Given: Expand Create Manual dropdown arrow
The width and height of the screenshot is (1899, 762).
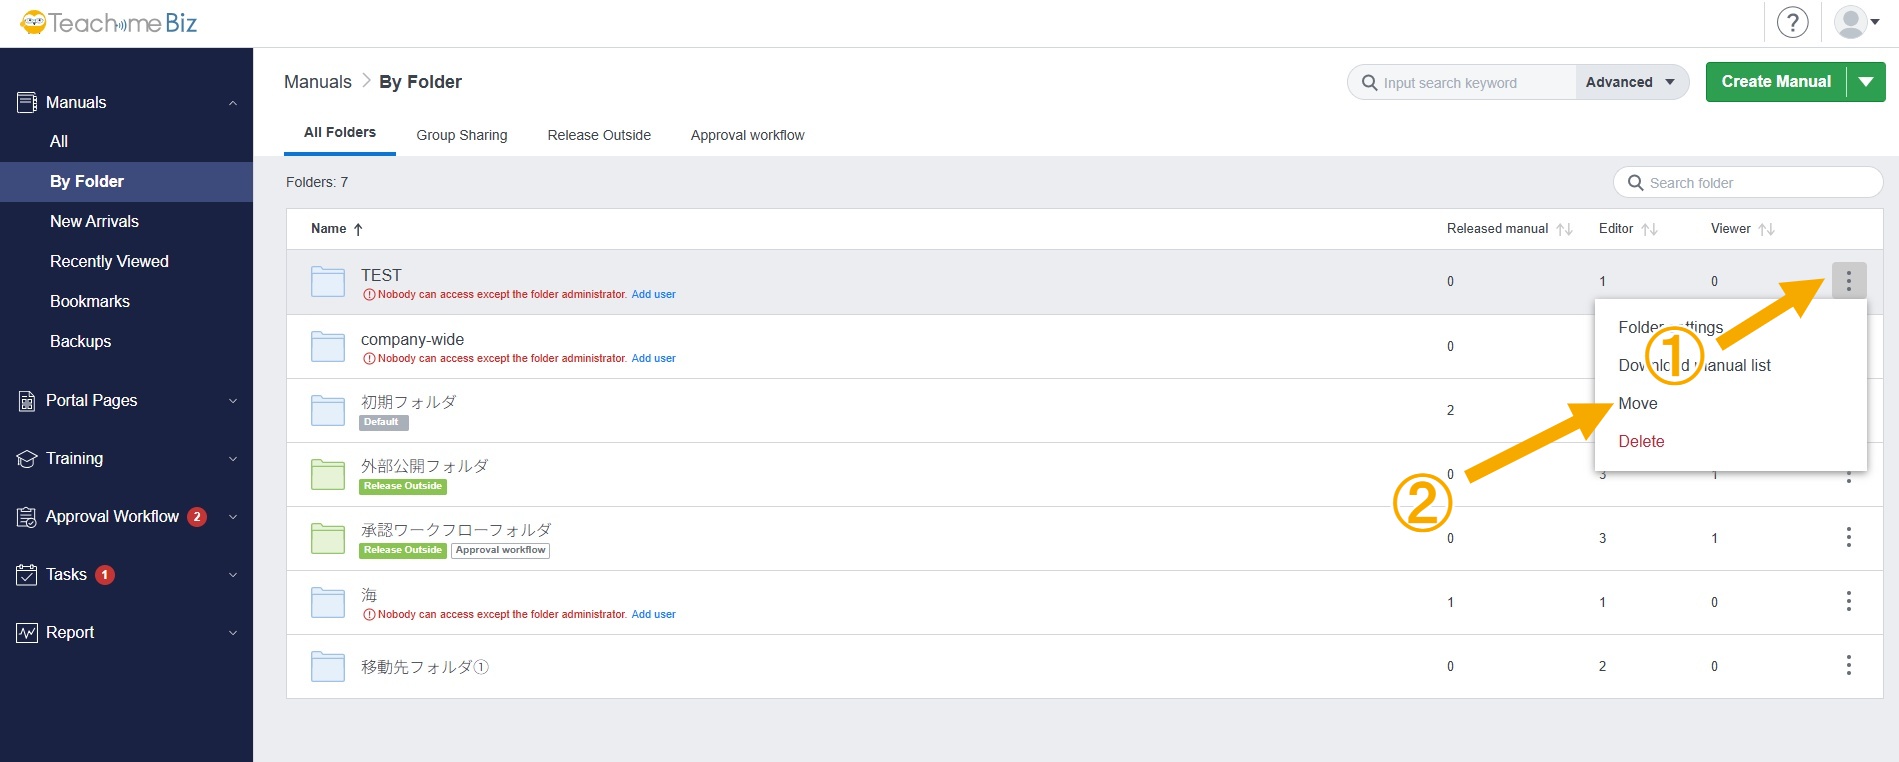Looking at the screenshot, I should [x=1866, y=82].
